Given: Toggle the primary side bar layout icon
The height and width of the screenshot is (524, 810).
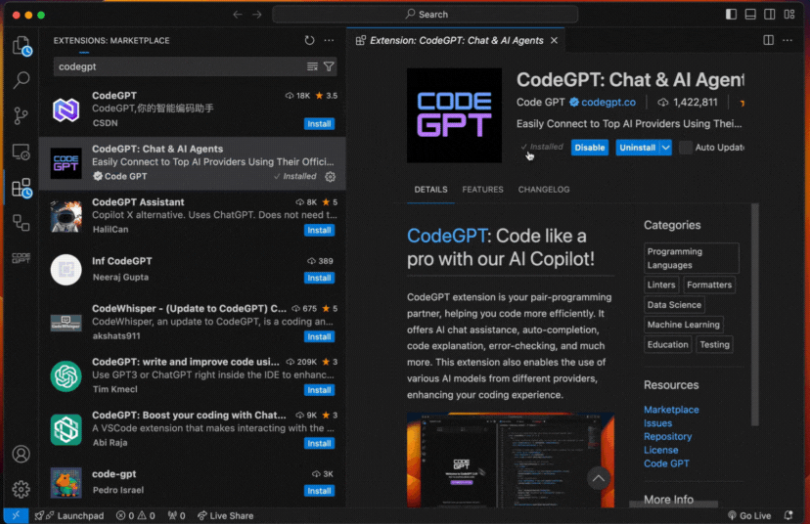Looking at the screenshot, I should [x=731, y=14].
